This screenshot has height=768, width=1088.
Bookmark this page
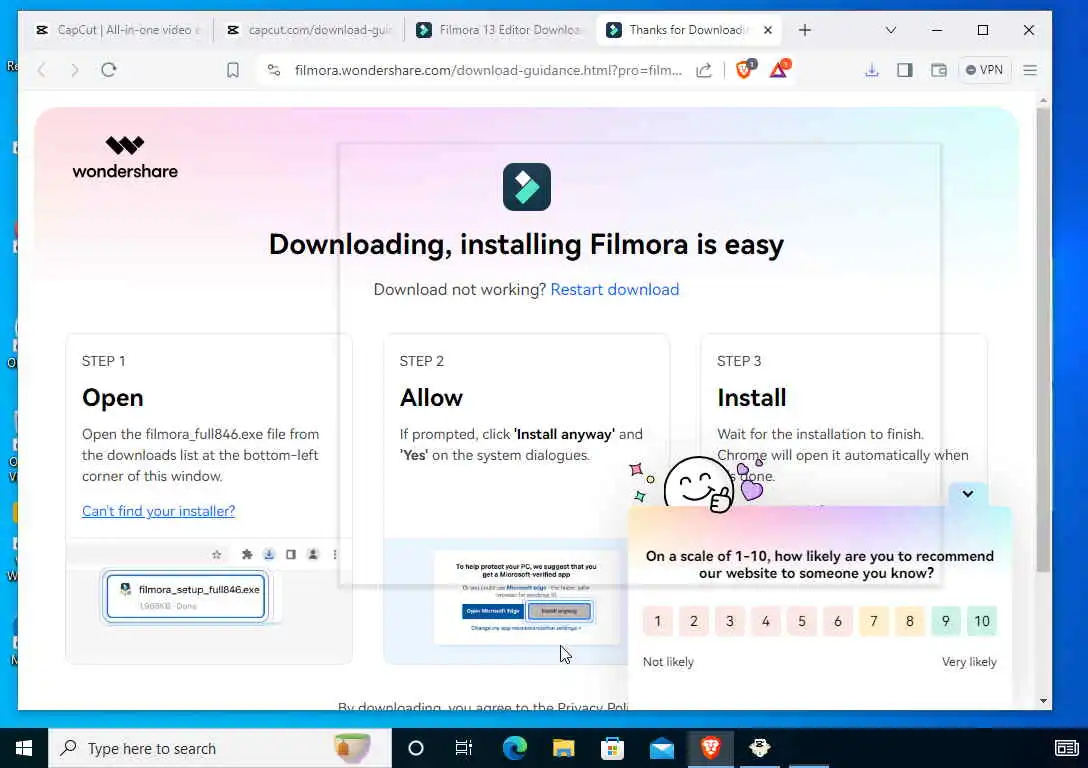coord(233,70)
